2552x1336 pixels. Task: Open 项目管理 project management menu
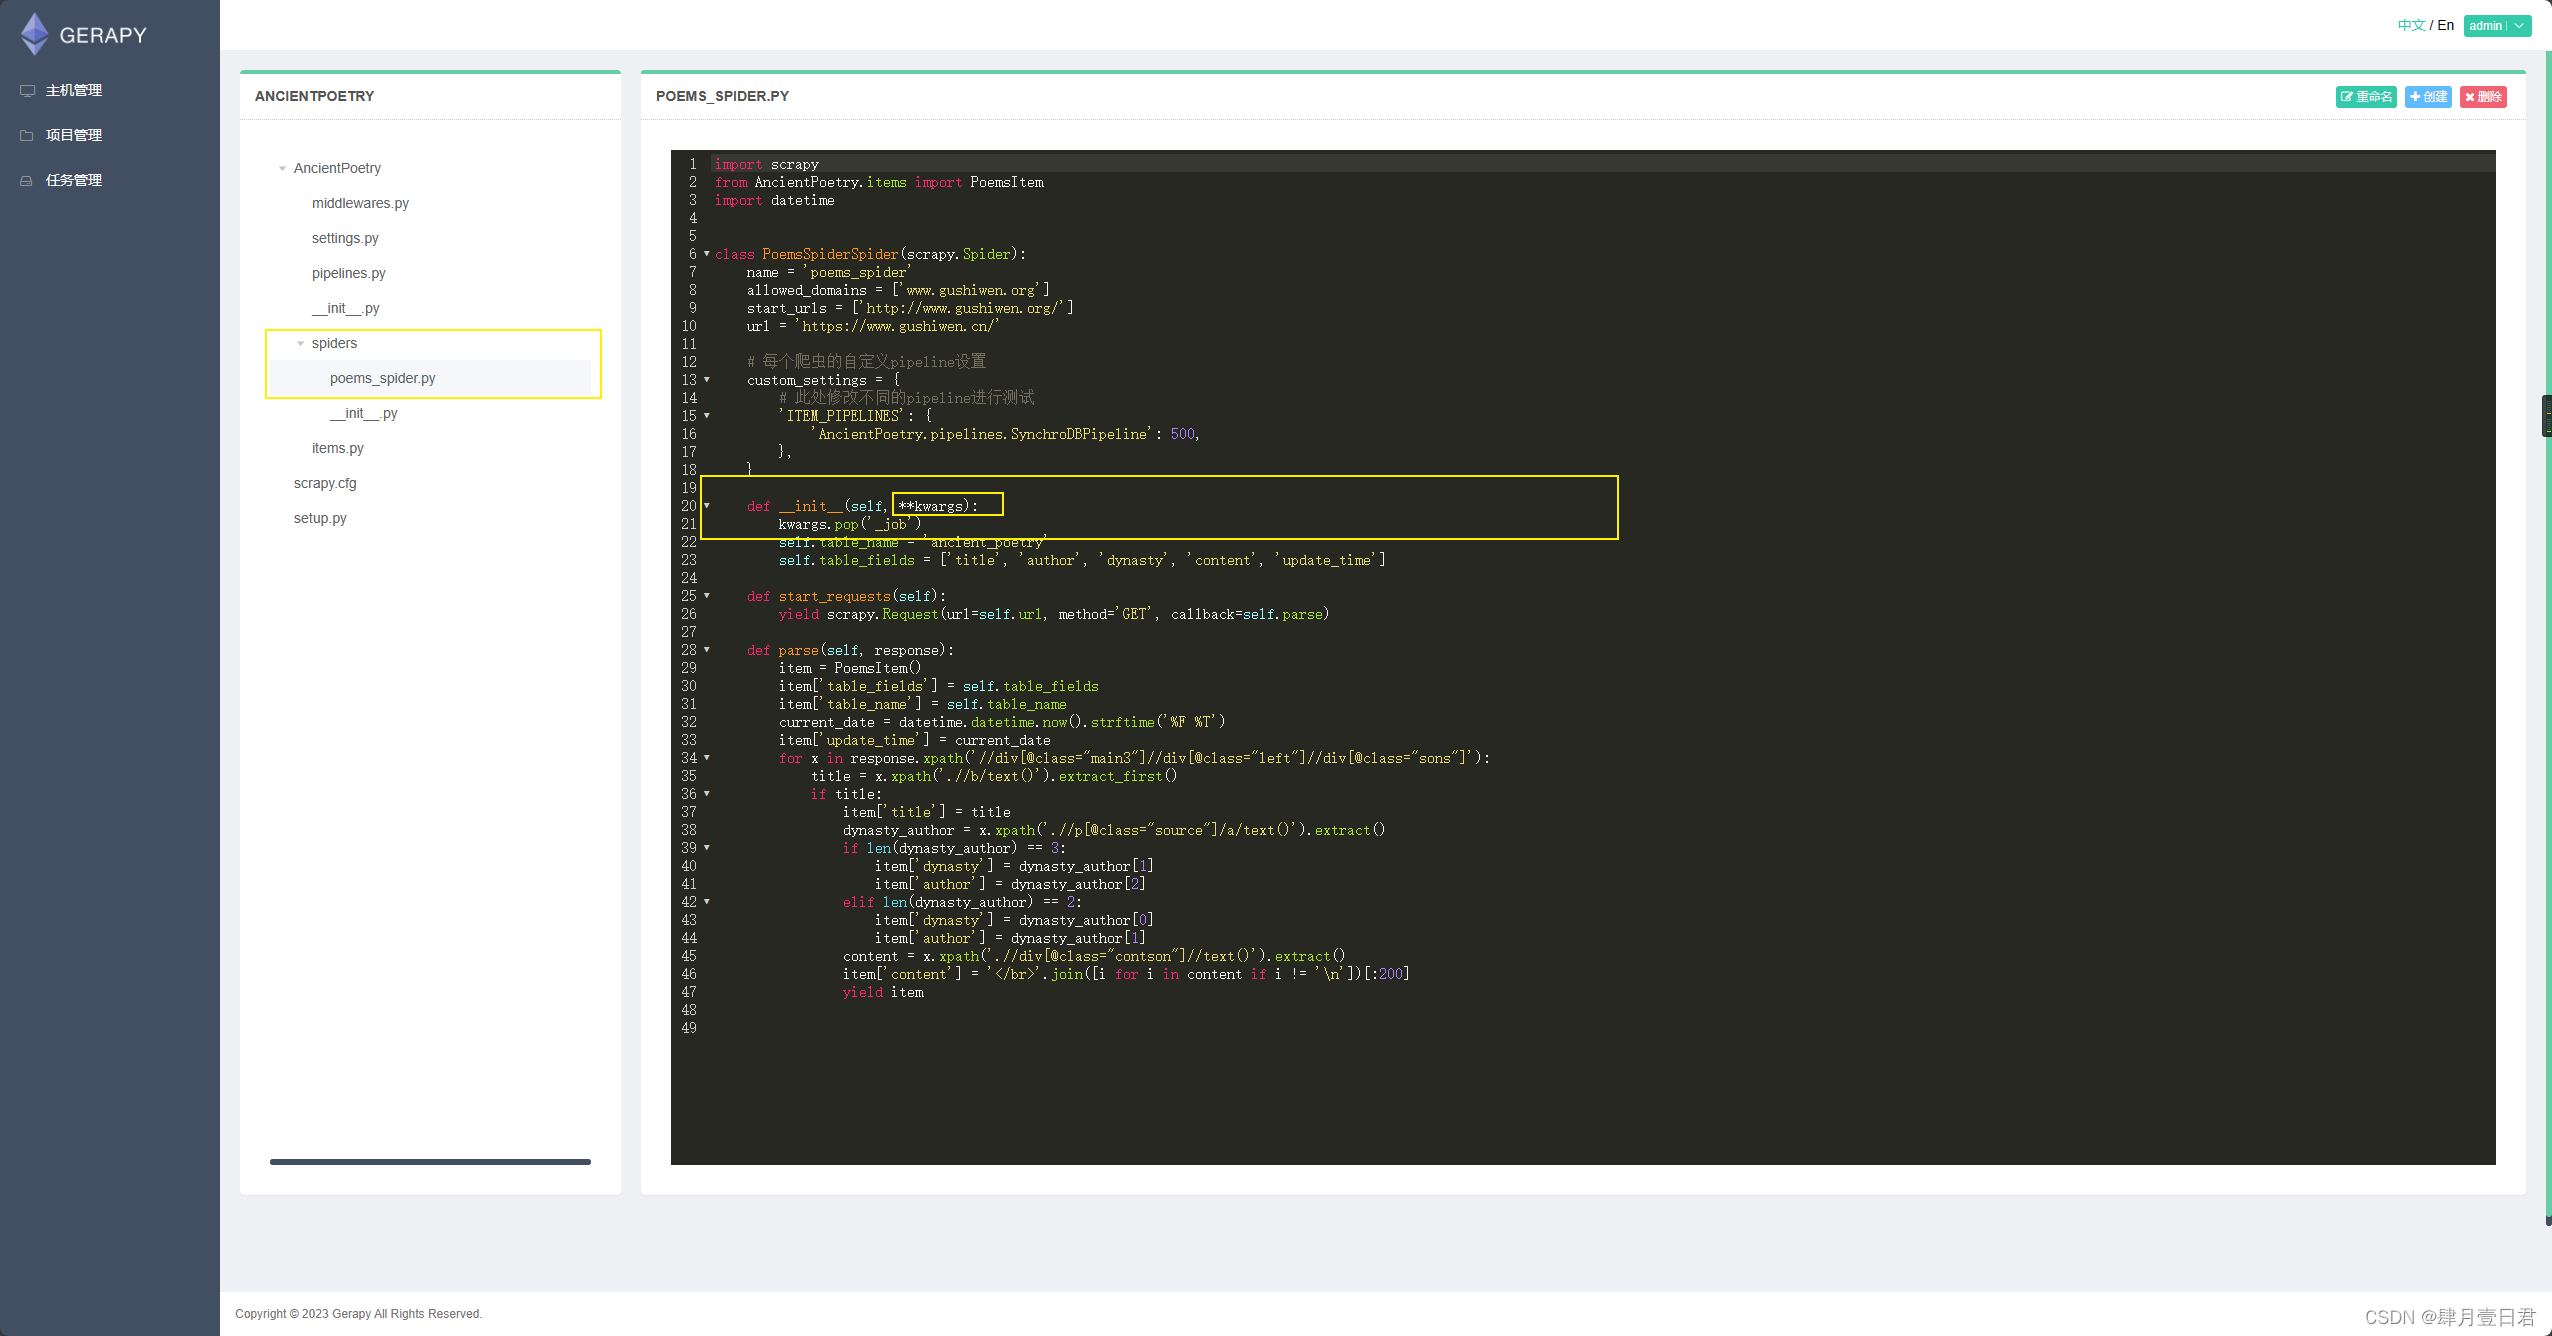point(73,135)
